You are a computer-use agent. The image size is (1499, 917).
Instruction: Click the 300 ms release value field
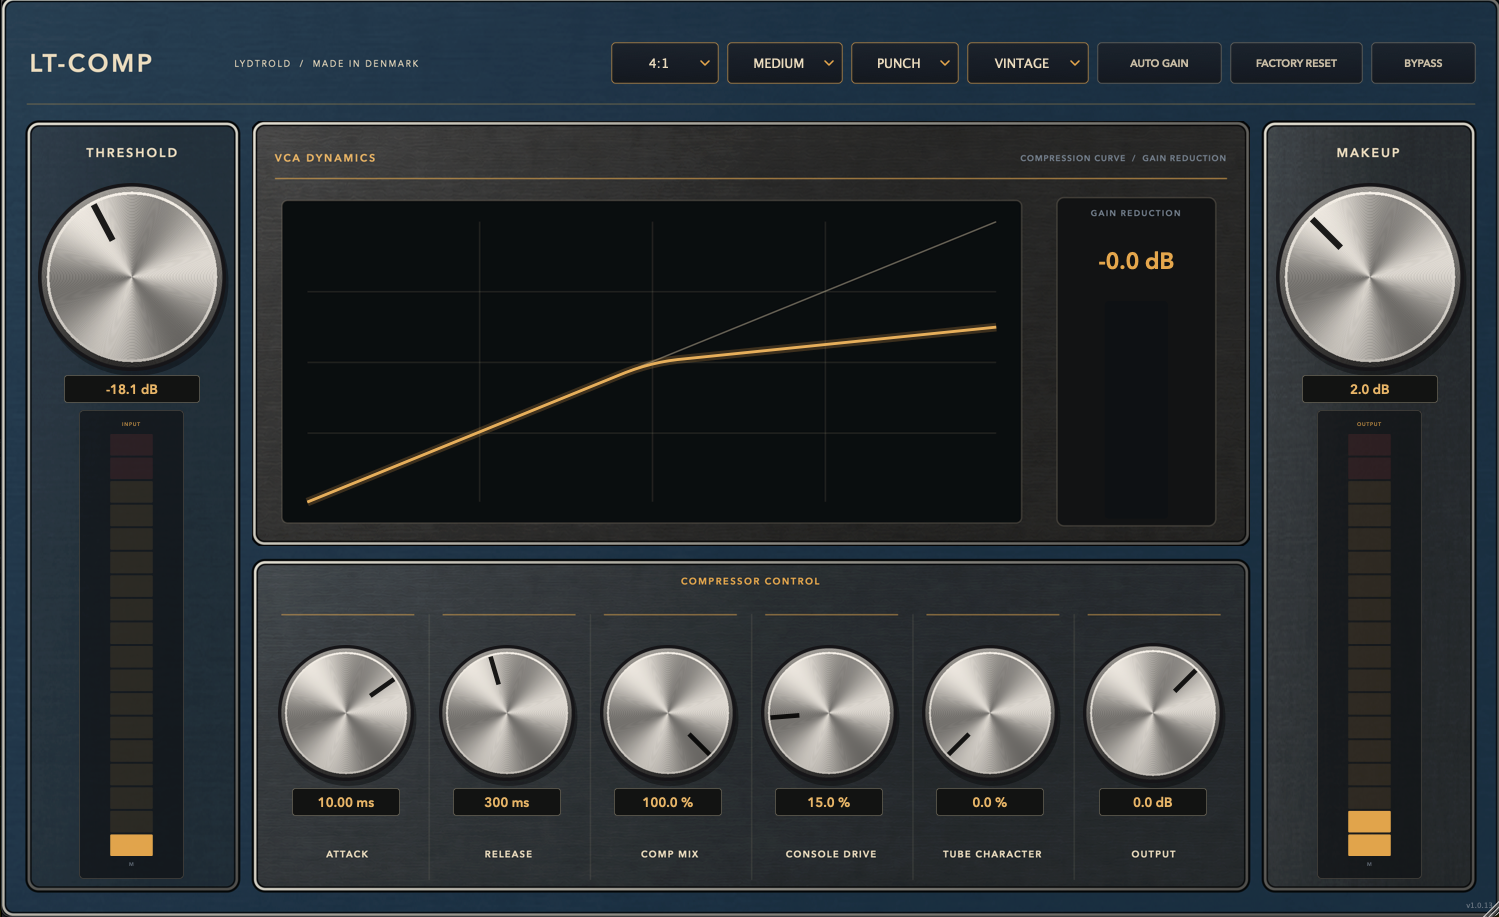point(507,802)
